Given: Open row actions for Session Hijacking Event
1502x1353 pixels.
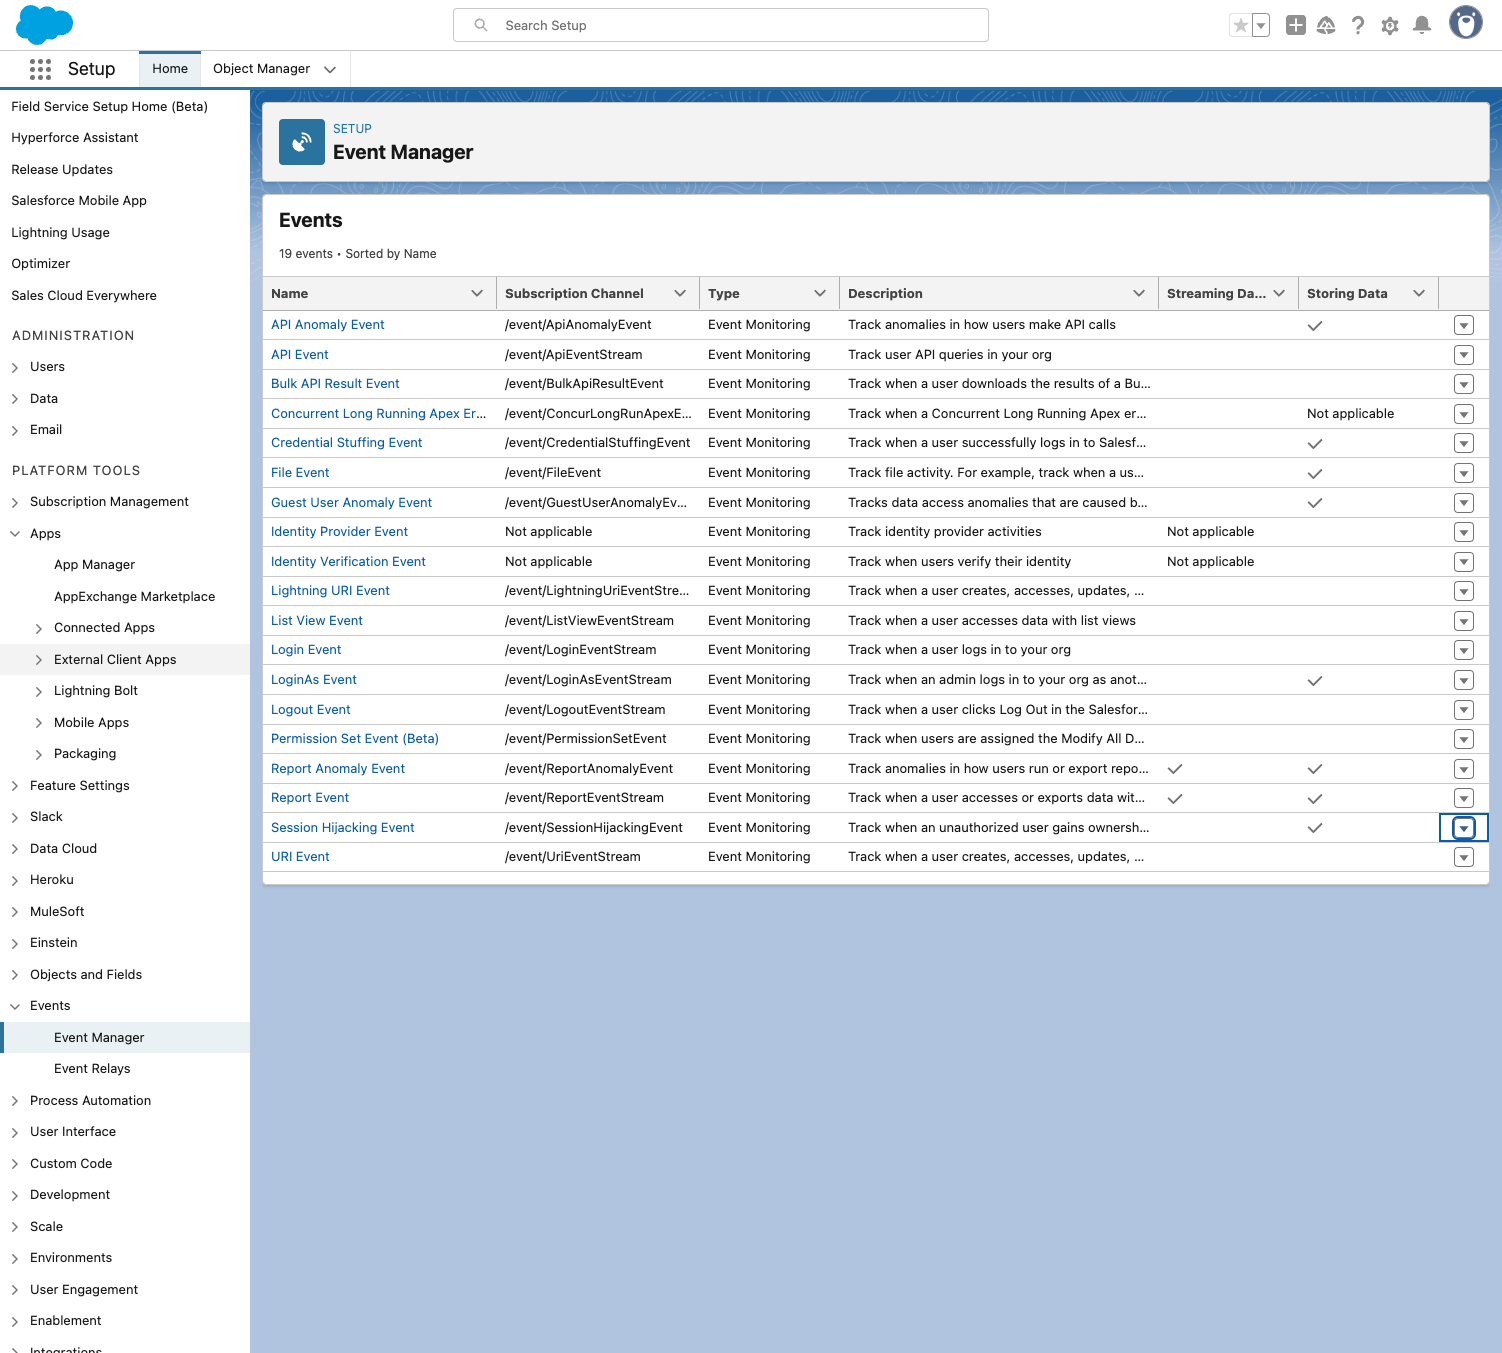Looking at the screenshot, I should point(1463,828).
